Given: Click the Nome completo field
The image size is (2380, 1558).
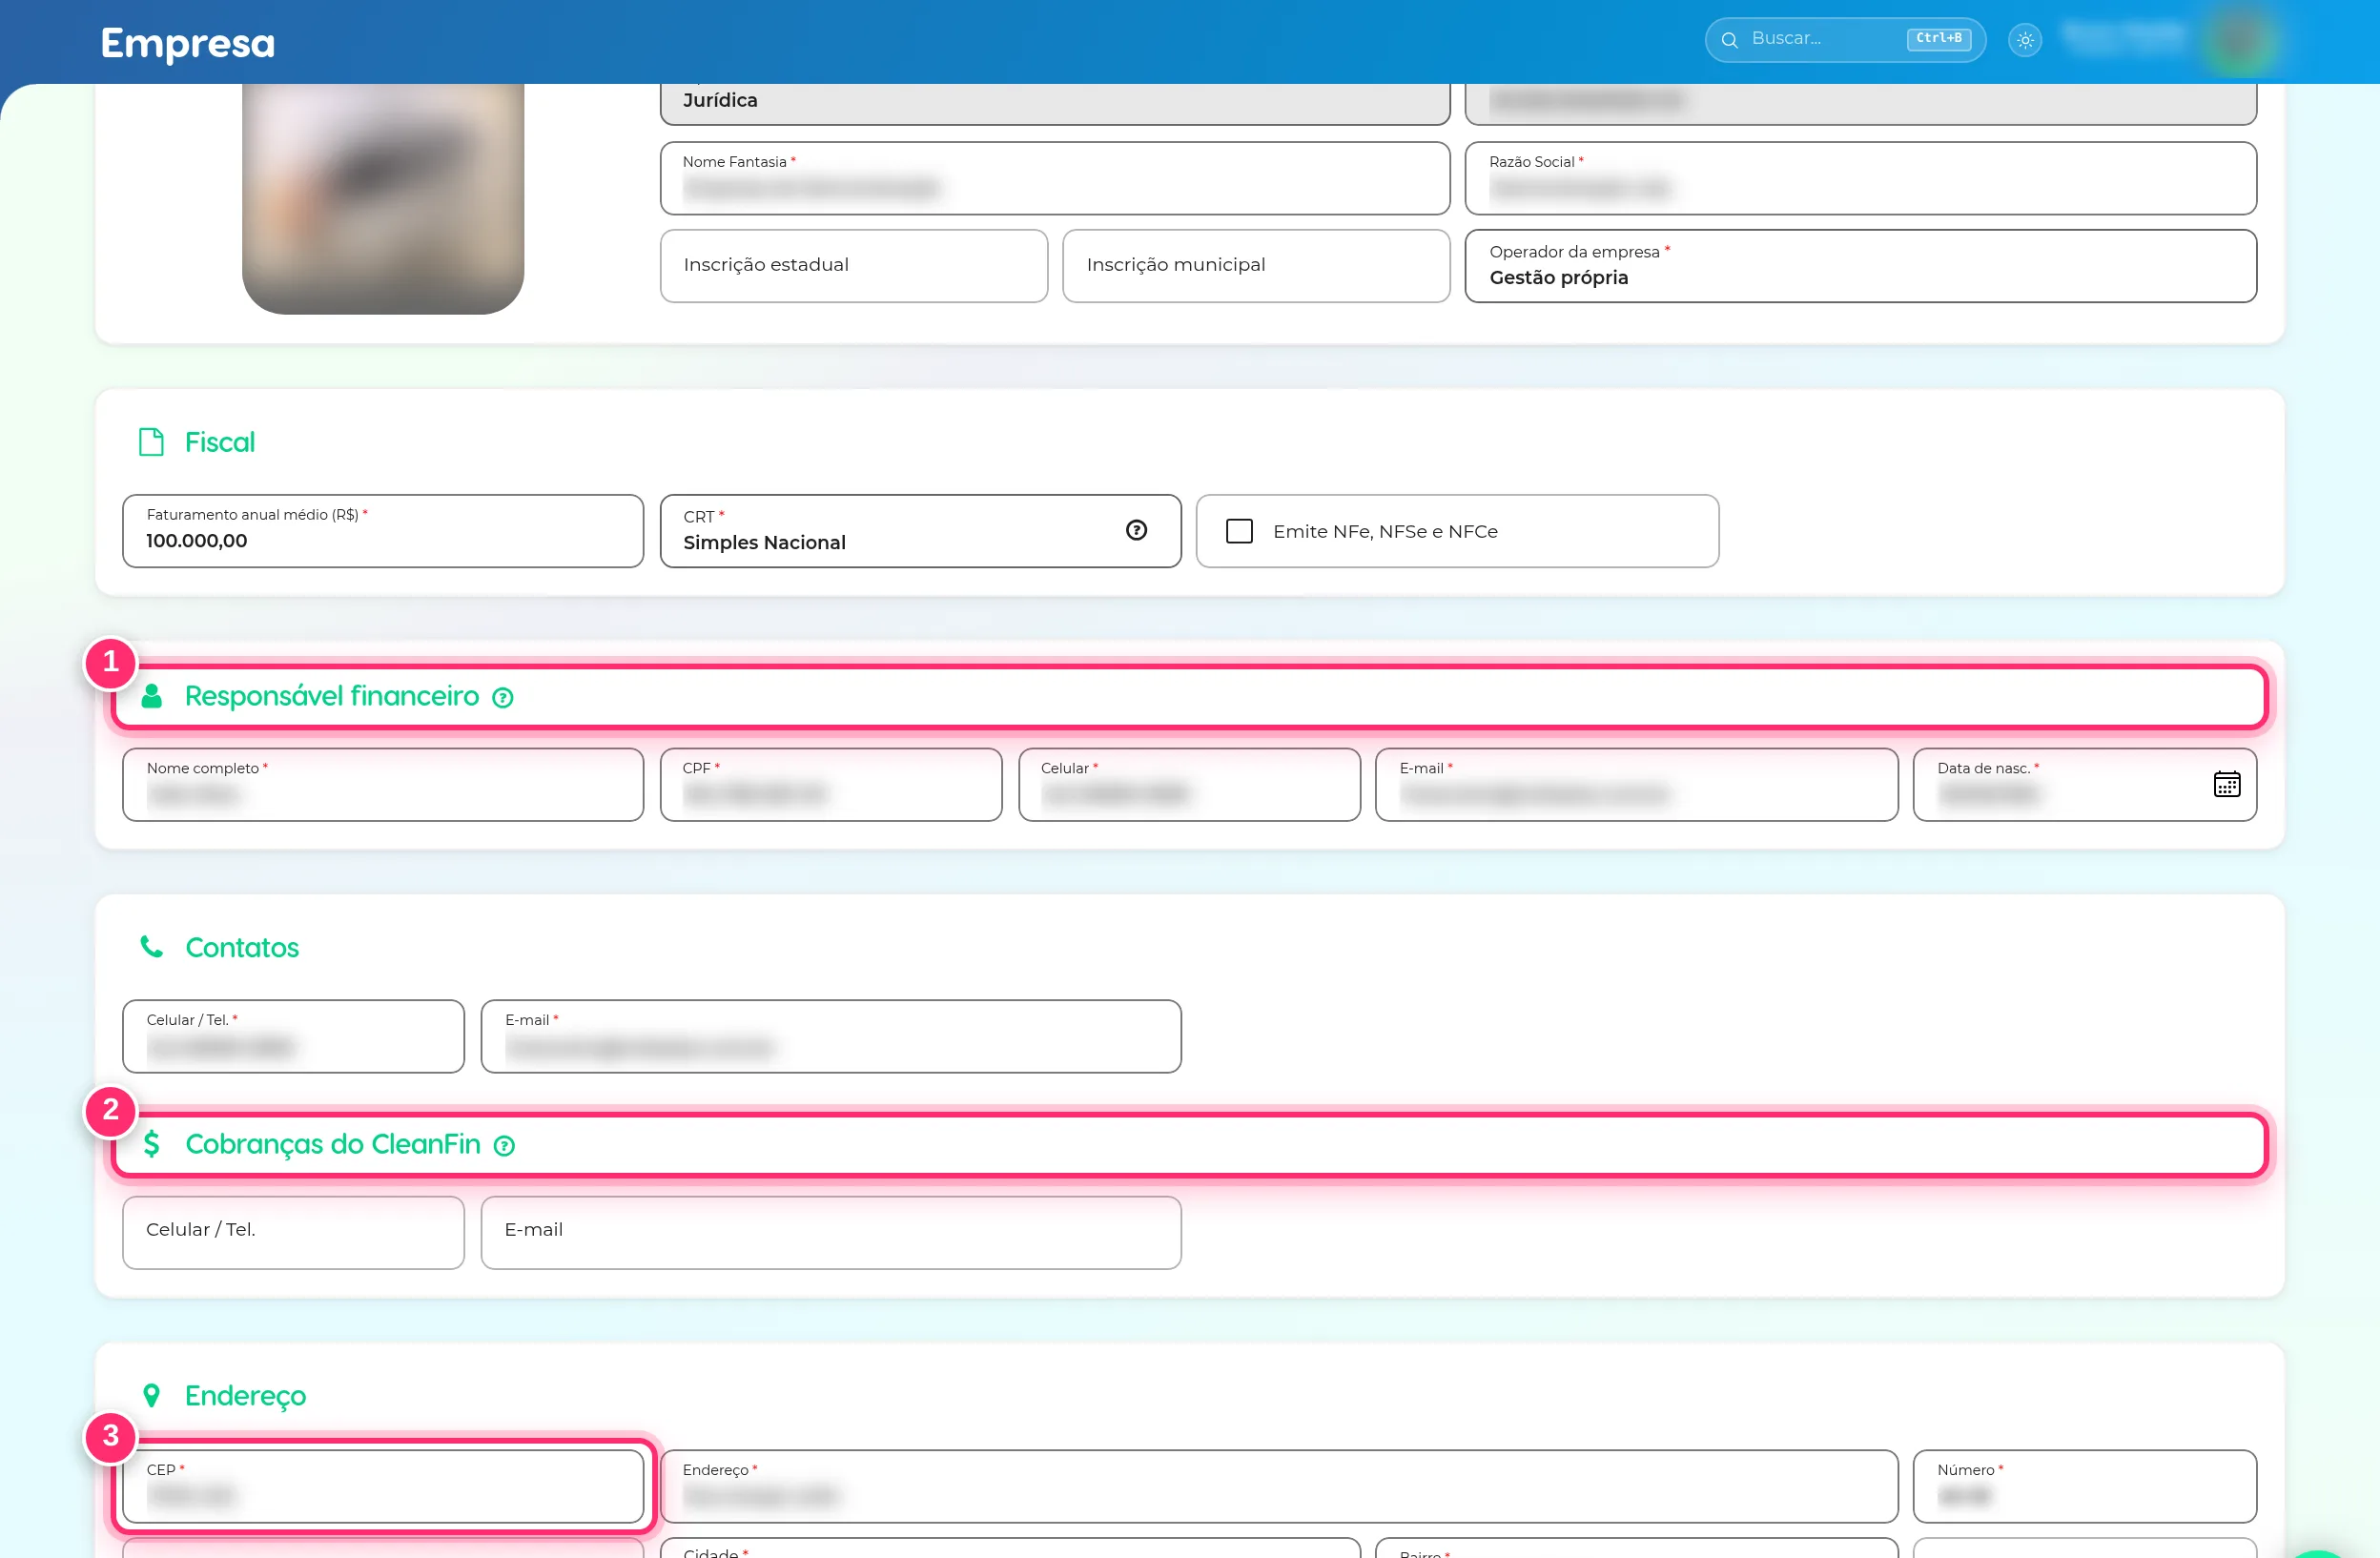Looking at the screenshot, I should [383, 785].
